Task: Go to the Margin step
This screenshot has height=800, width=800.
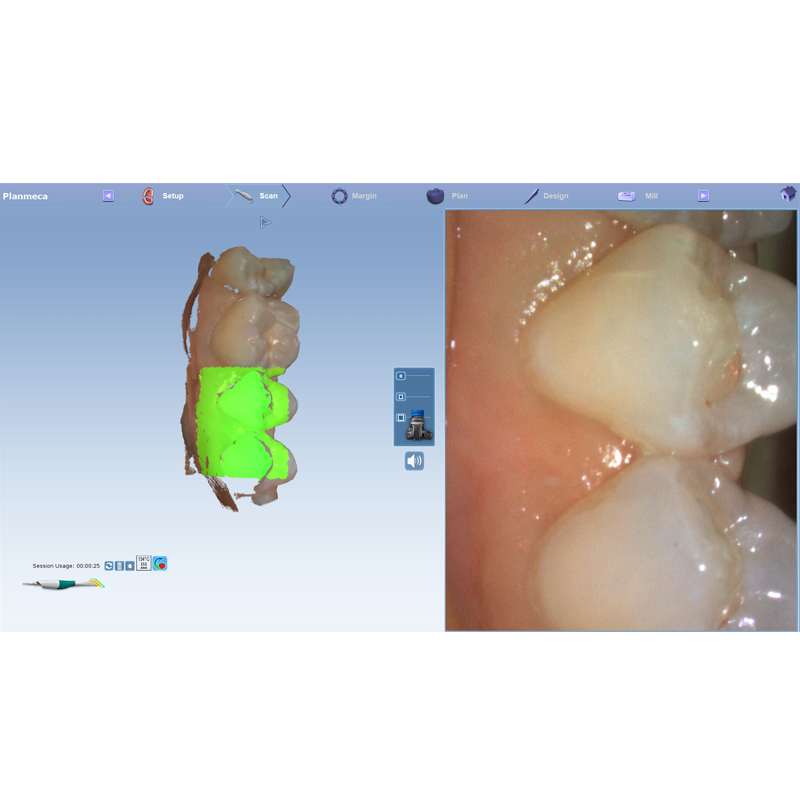Action: coord(354,196)
